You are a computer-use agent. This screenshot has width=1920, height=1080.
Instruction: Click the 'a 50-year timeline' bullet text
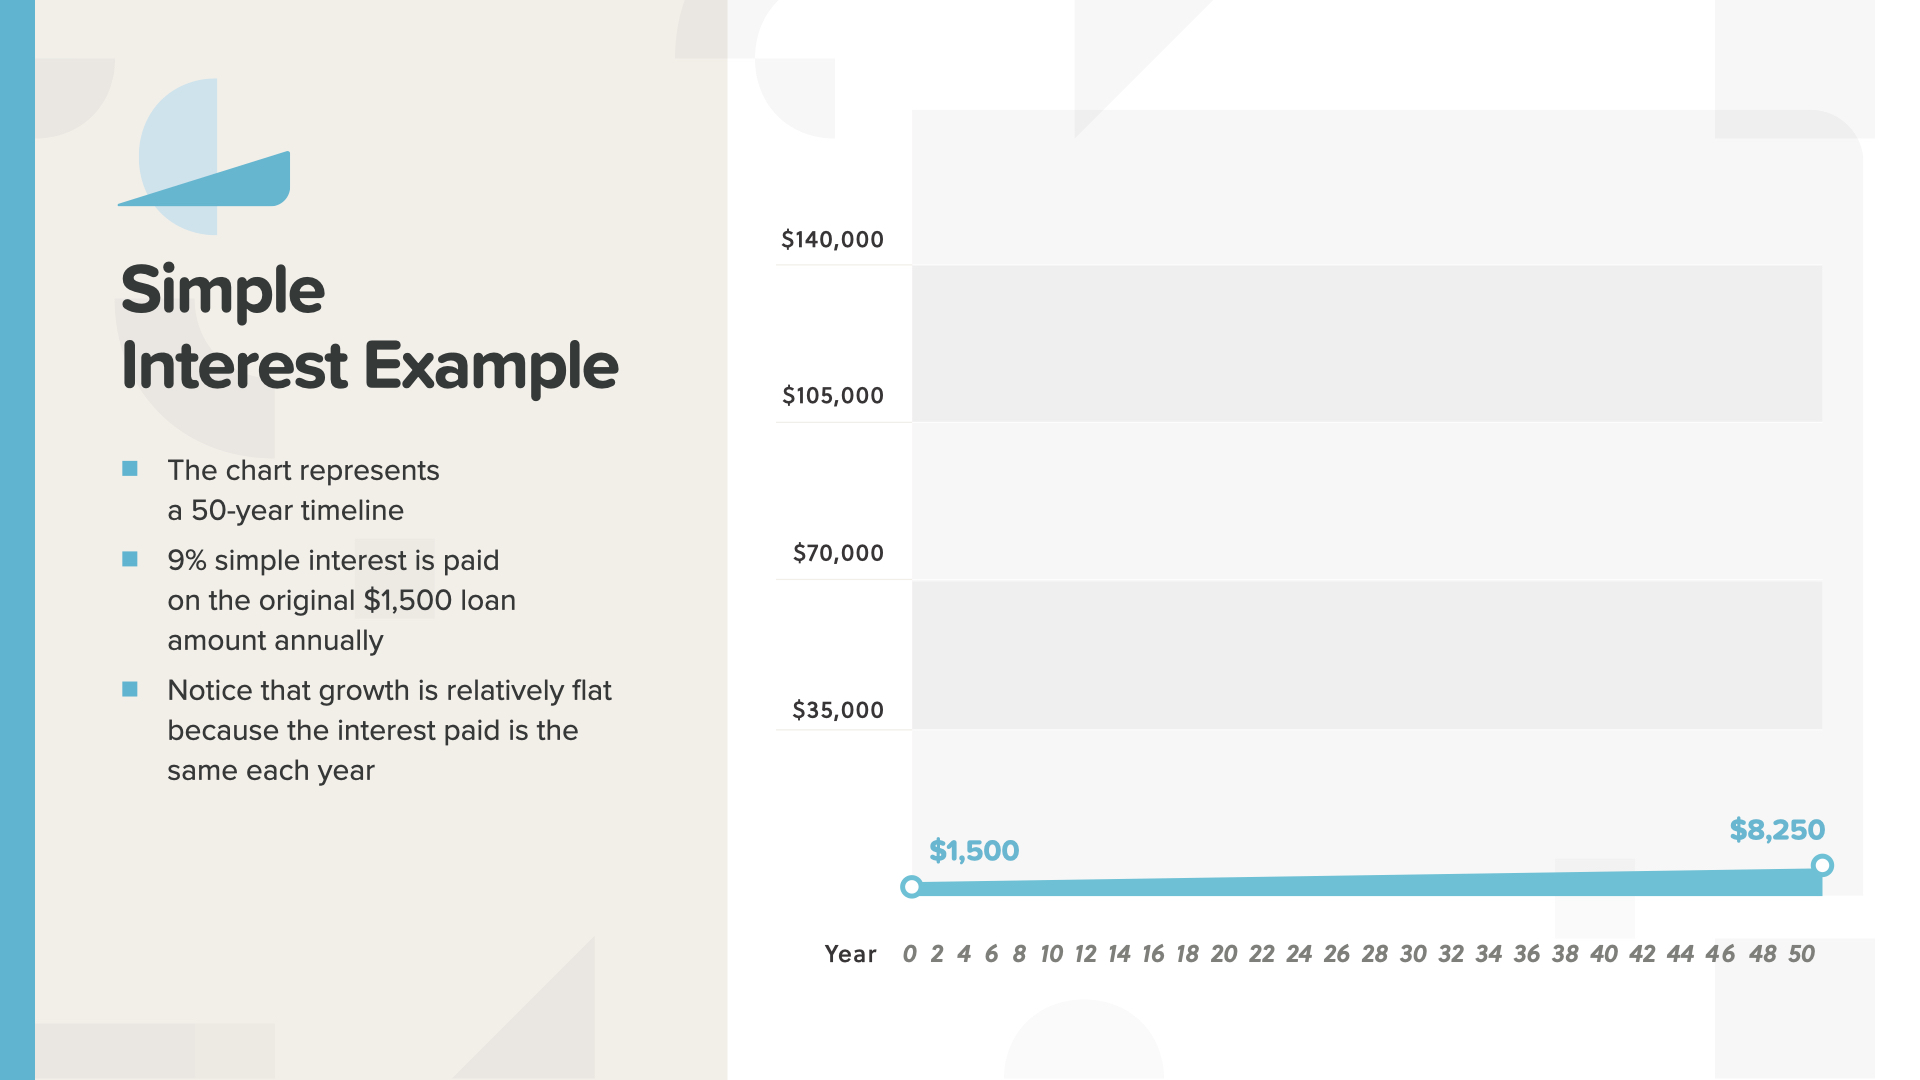coord(285,510)
